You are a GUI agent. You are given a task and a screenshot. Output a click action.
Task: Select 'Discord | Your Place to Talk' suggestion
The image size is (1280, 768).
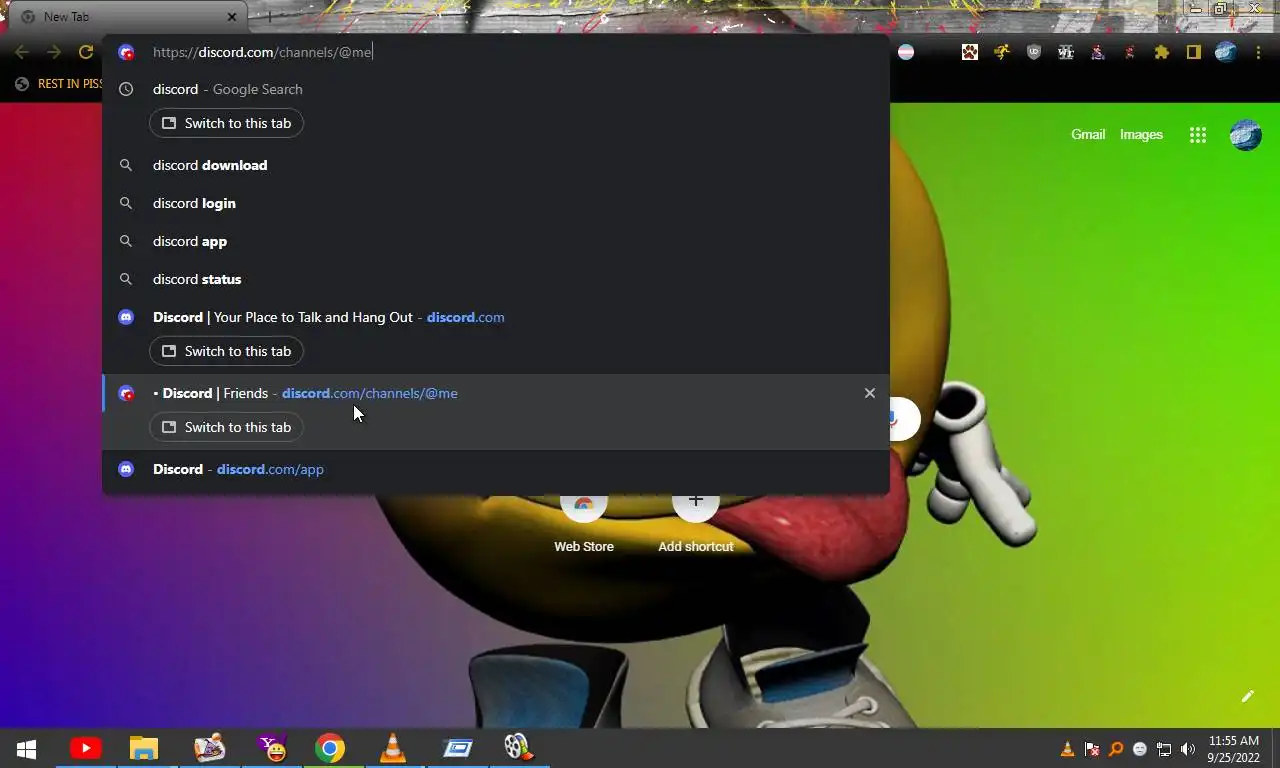pos(496,317)
